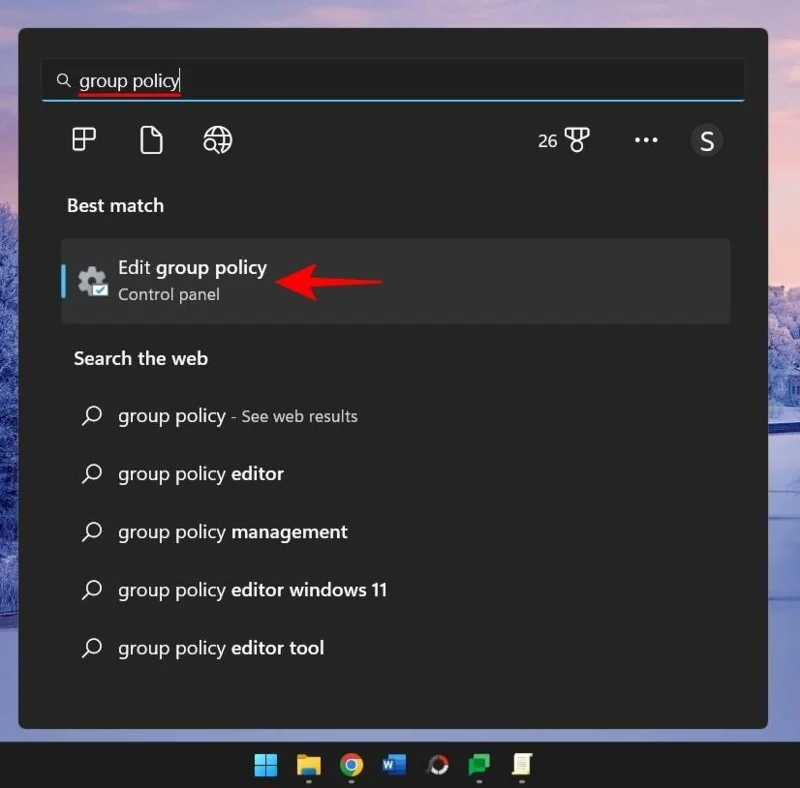The height and width of the screenshot is (788, 800).
Task: Click magnifier icon beside 'group policy management'
Action: pos(92,532)
